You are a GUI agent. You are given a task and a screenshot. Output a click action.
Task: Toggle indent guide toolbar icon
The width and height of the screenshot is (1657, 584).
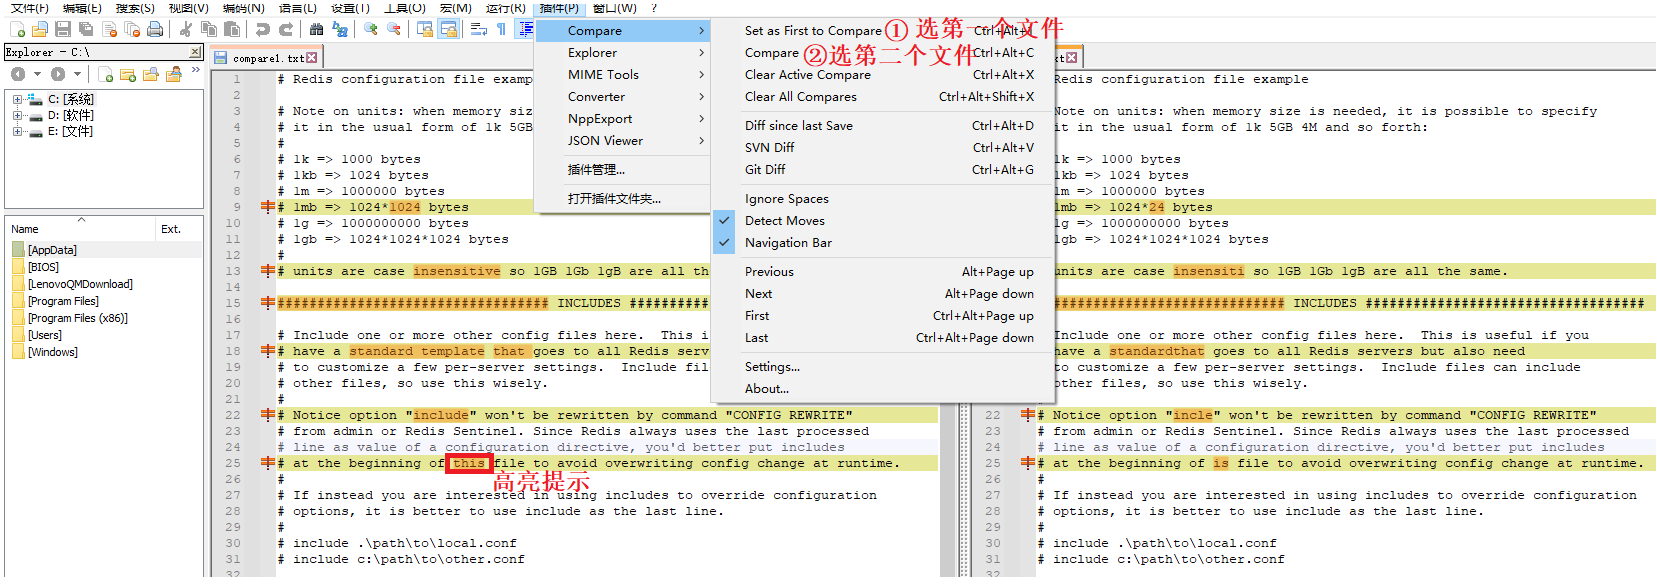525,29
